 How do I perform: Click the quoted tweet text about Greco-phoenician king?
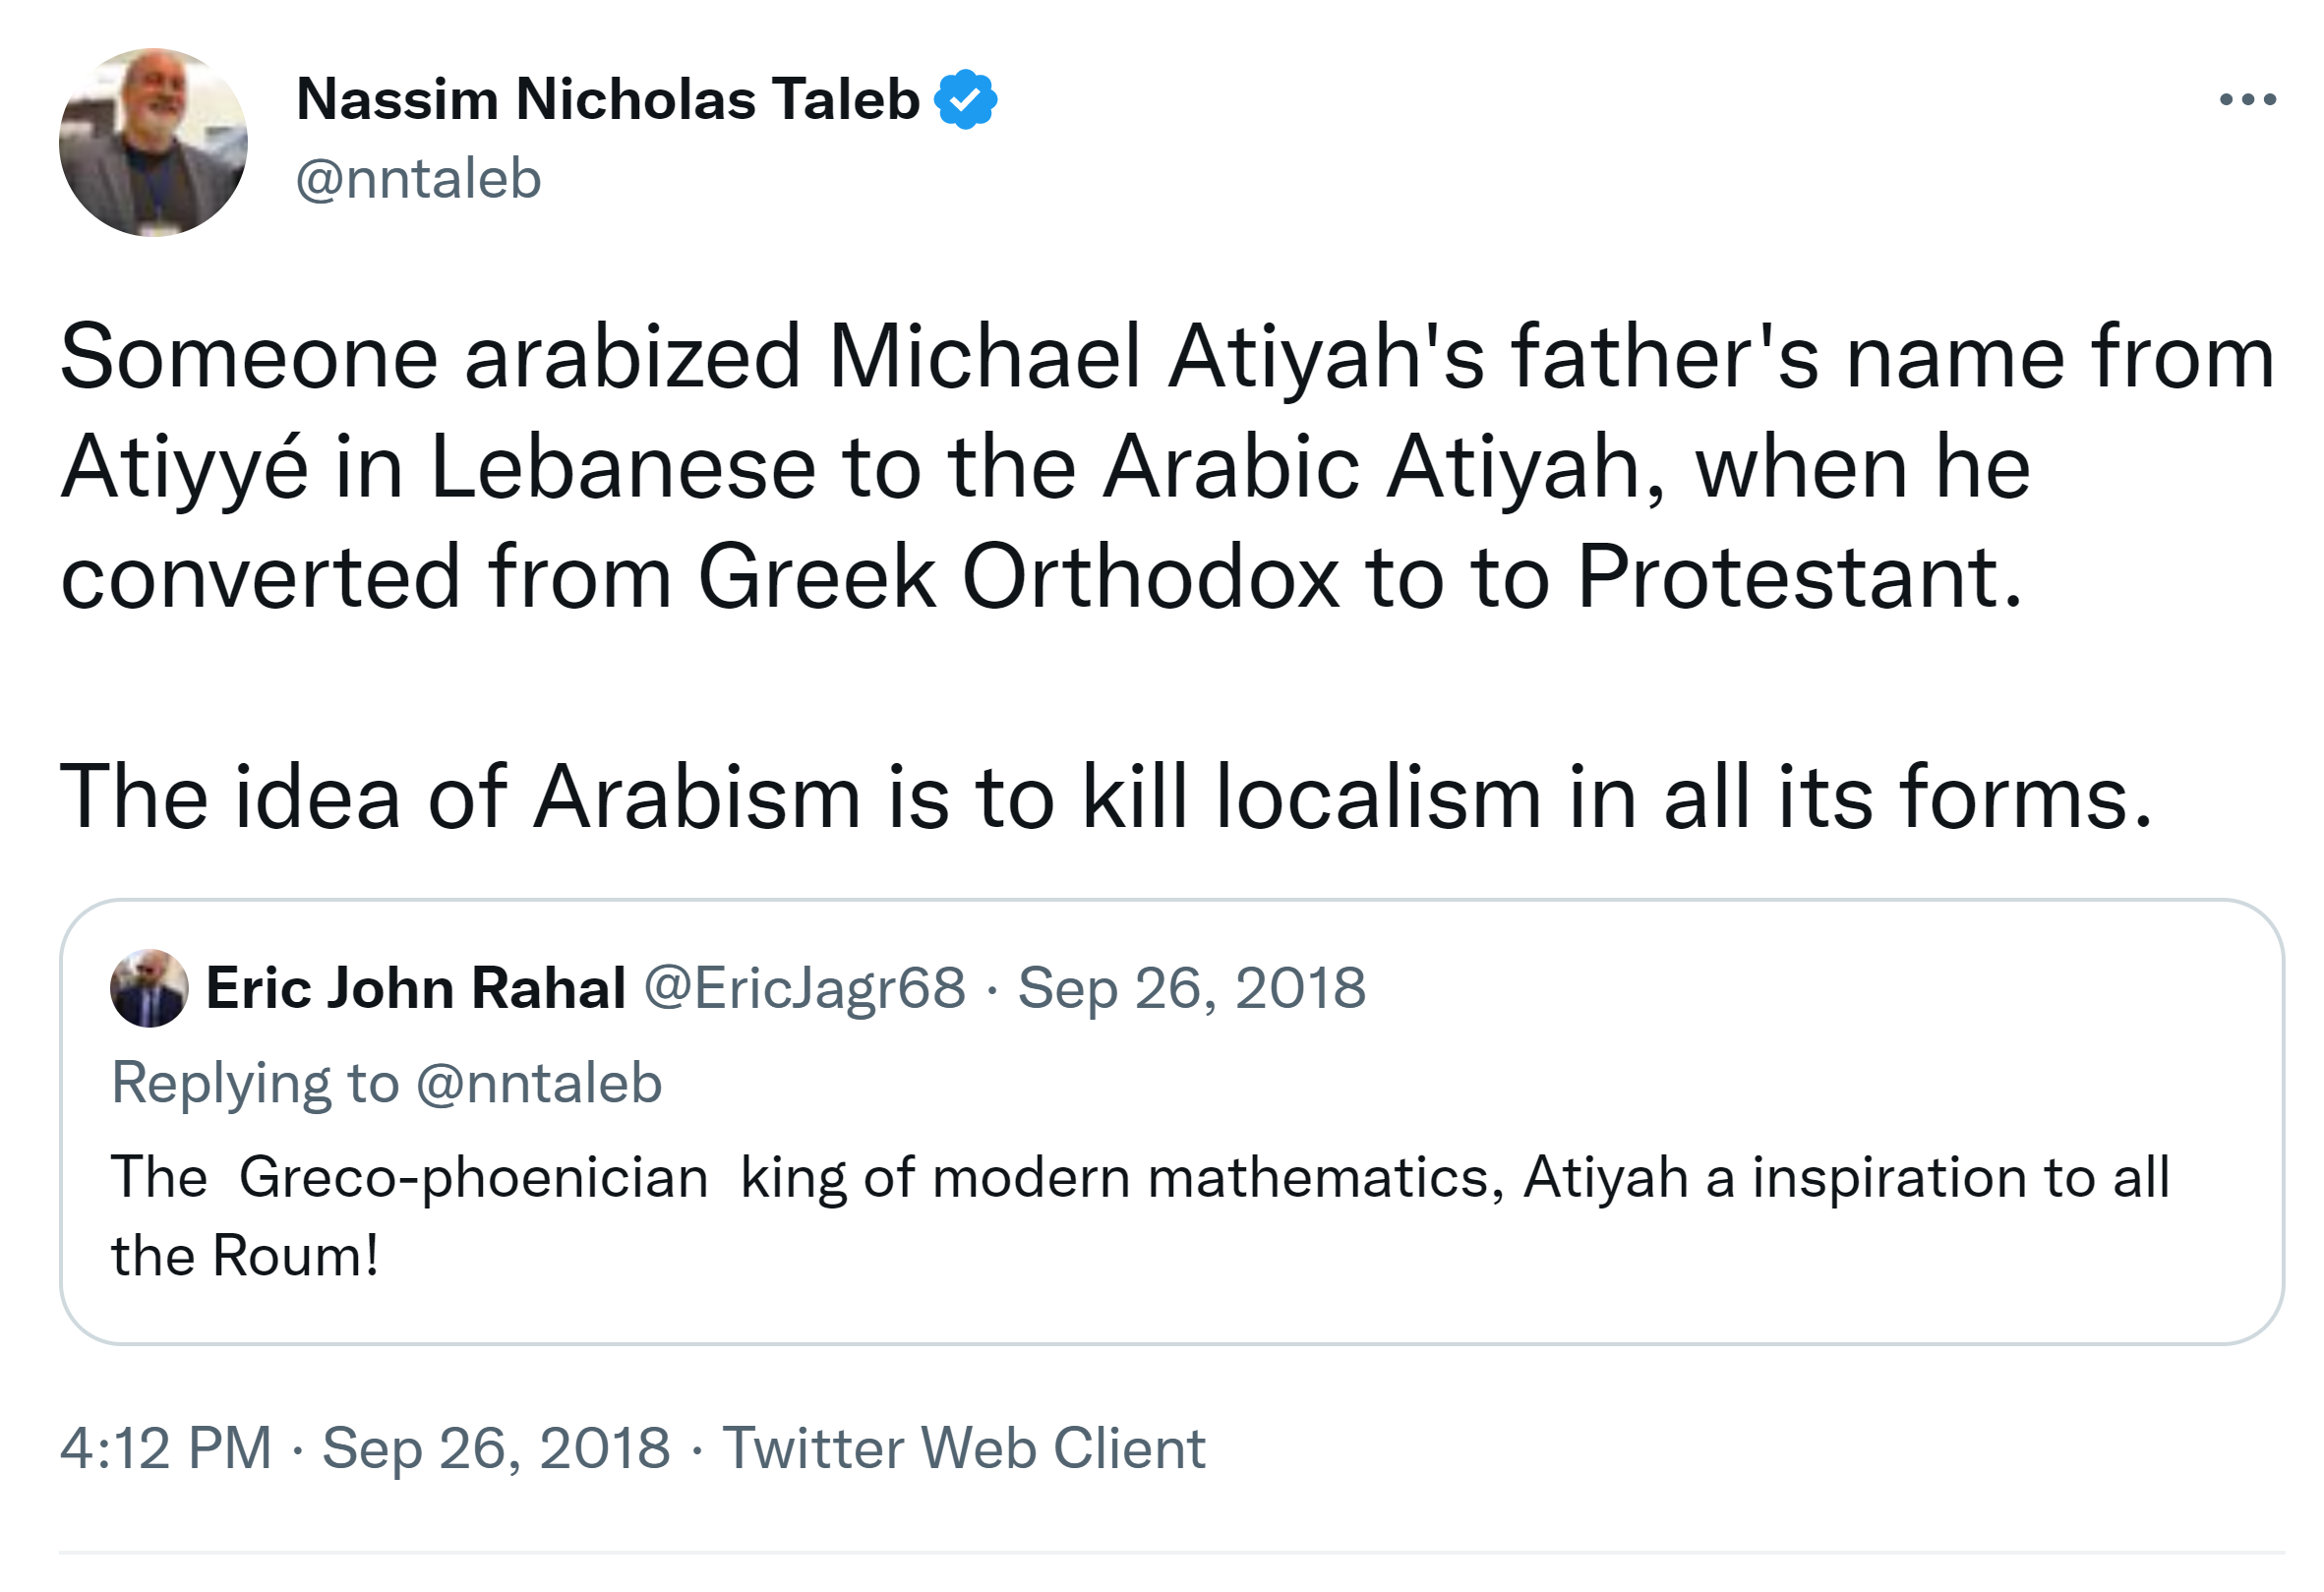click(1140, 1177)
